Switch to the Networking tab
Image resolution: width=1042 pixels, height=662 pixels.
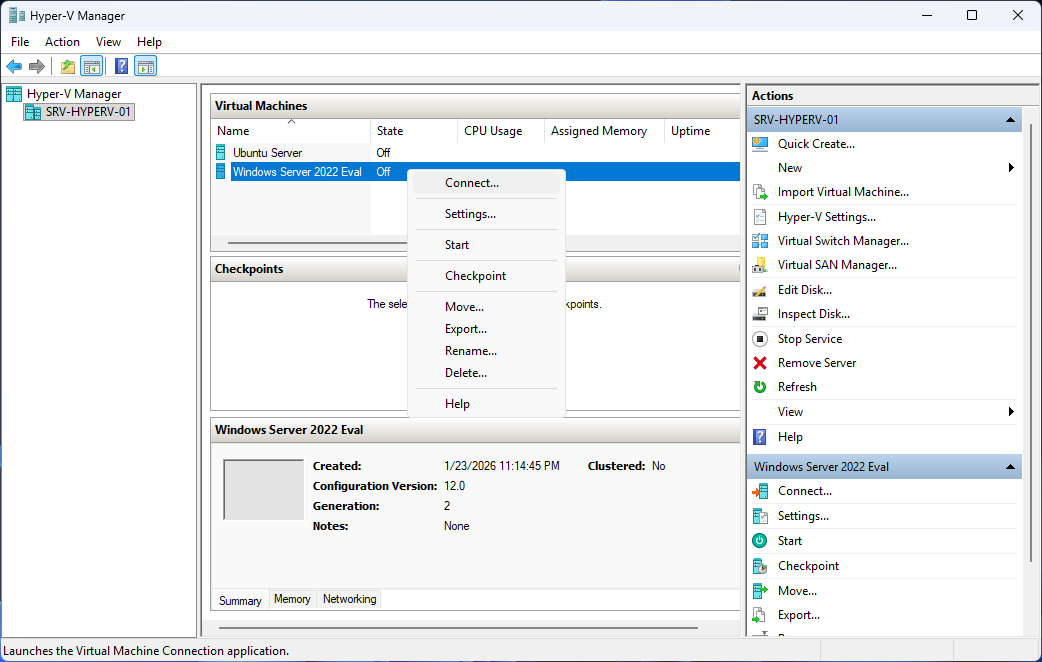point(348,599)
